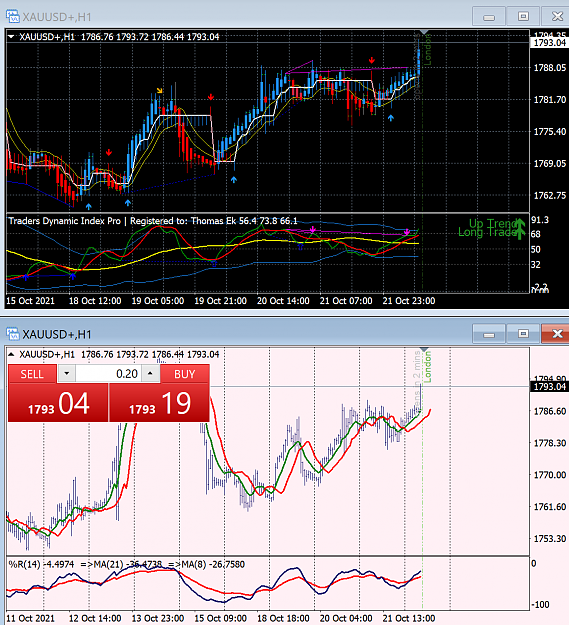Click the 1788.05 level on upper price scale
The height and width of the screenshot is (625, 569).
coord(550,68)
